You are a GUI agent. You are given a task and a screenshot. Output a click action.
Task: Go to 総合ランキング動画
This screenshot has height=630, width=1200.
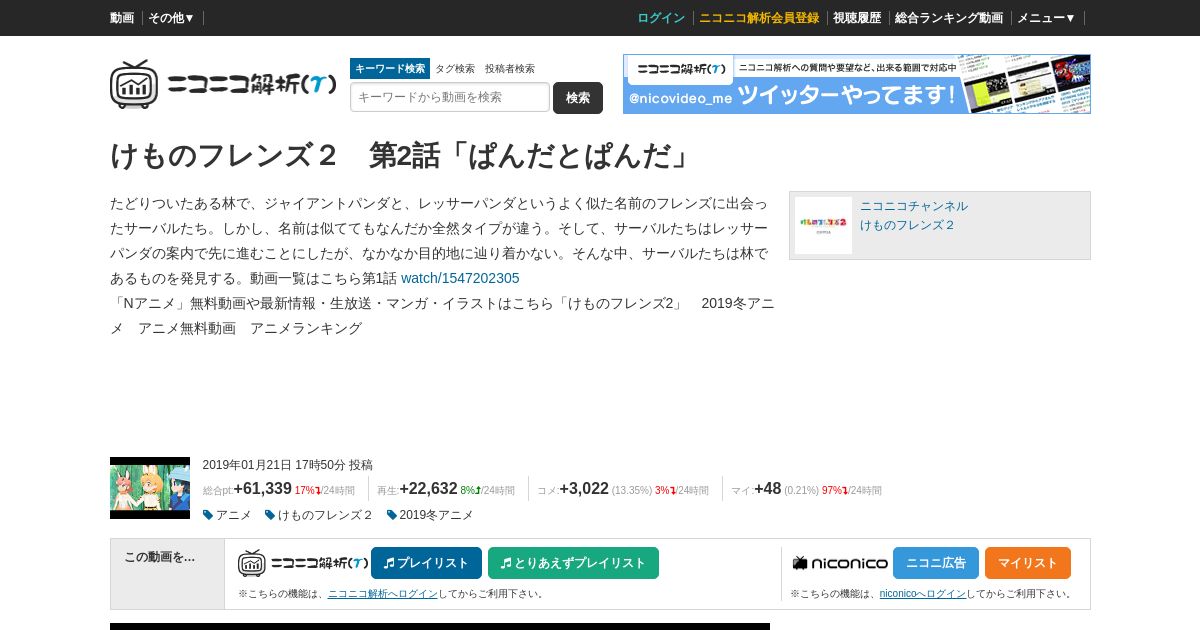click(x=949, y=18)
